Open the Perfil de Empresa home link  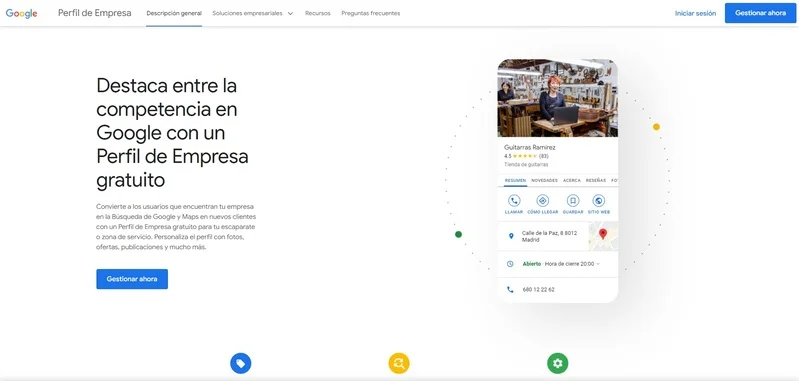95,13
